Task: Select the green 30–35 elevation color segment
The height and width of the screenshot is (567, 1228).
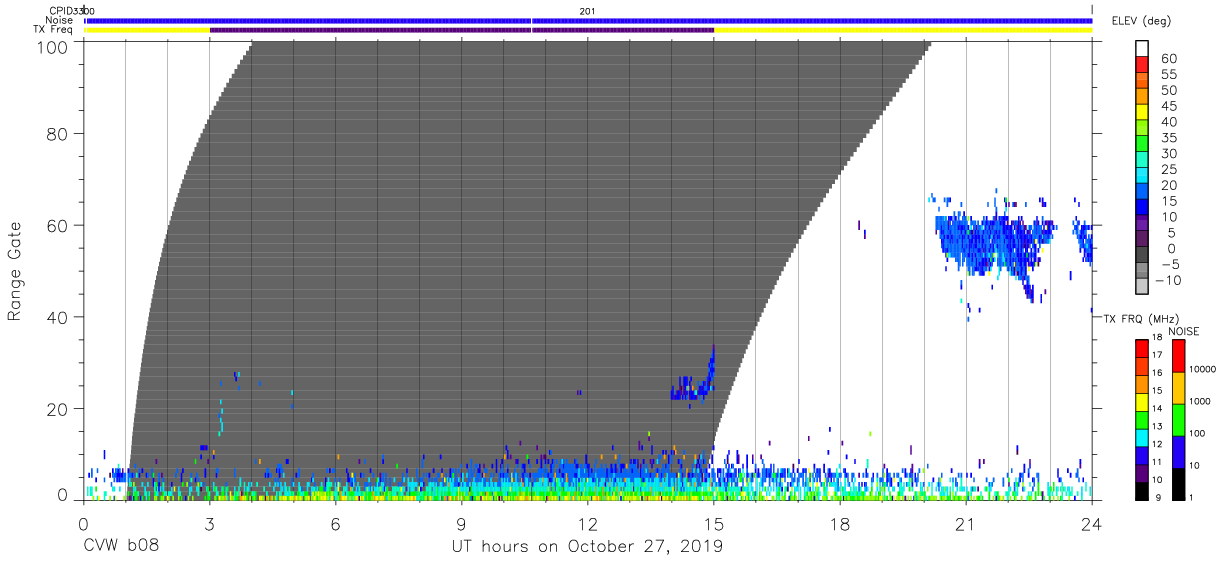Action: (x=1142, y=145)
